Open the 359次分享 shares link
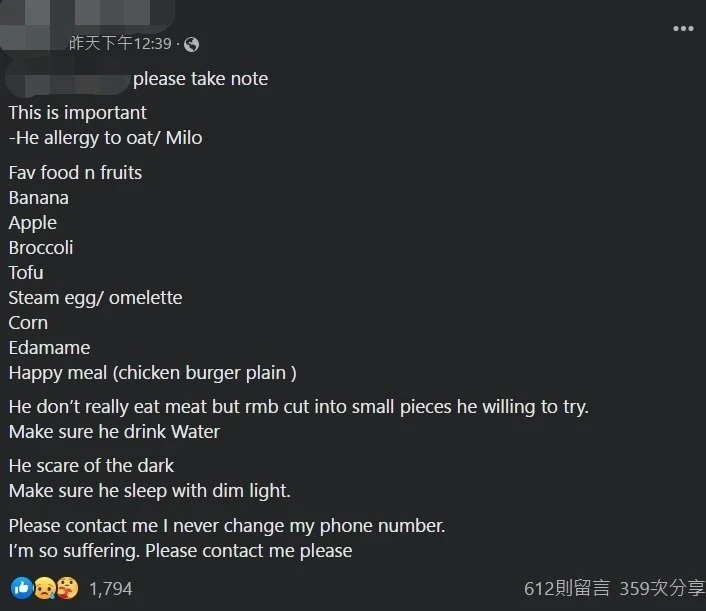Viewport: 706px width, 611px height. (x=661, y=589)
